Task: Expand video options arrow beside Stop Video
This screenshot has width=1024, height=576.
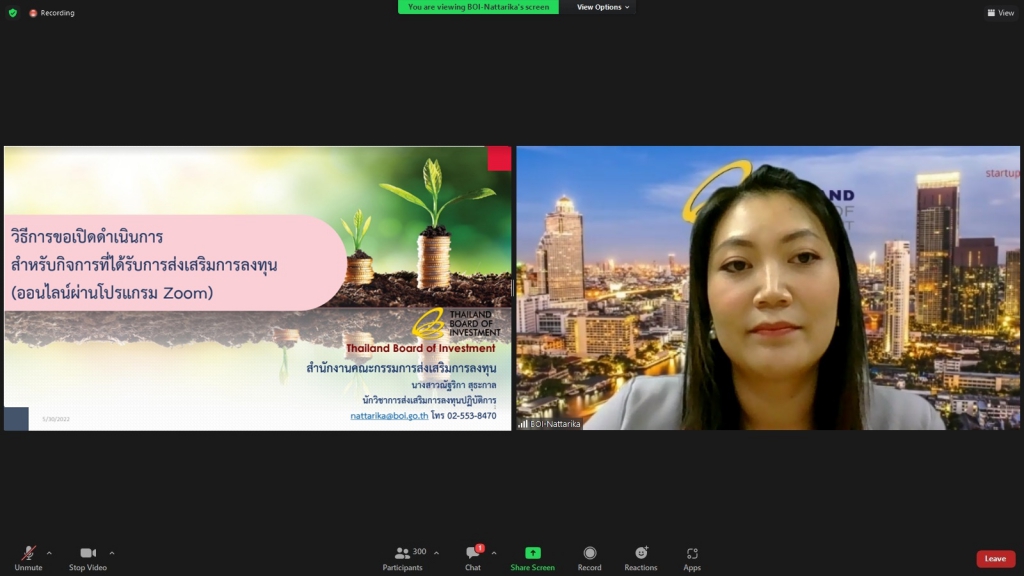Action: click(x=112, y=553)
